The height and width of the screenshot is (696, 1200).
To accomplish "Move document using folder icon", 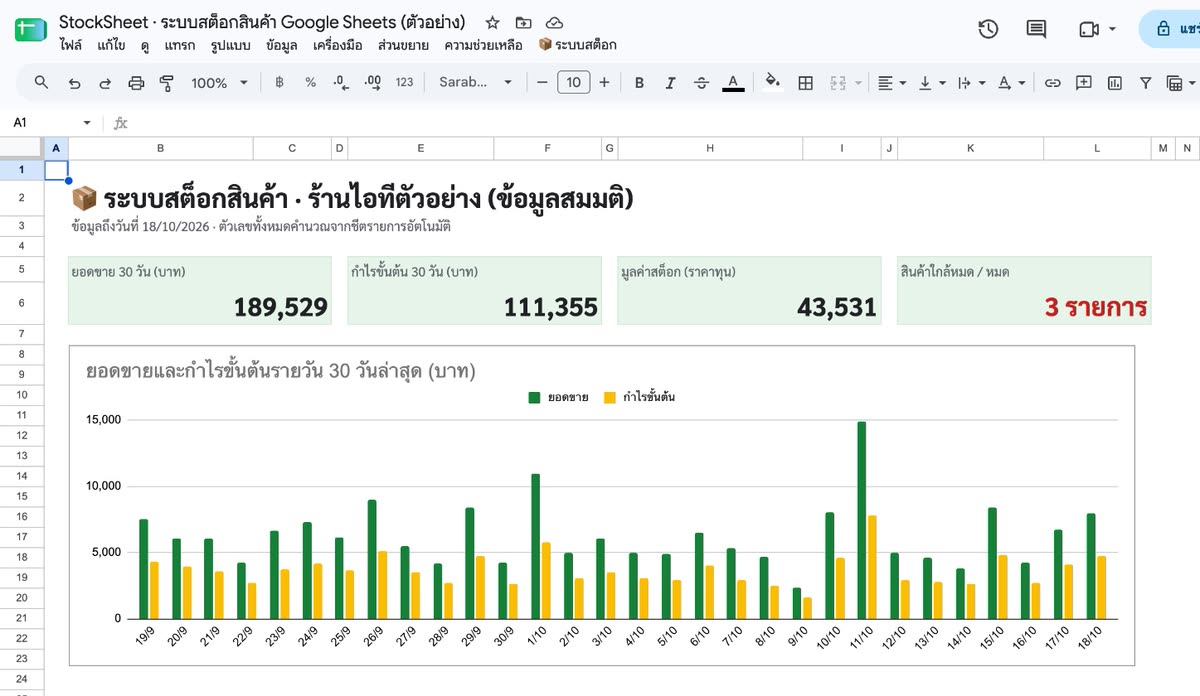I will [523, 22].
